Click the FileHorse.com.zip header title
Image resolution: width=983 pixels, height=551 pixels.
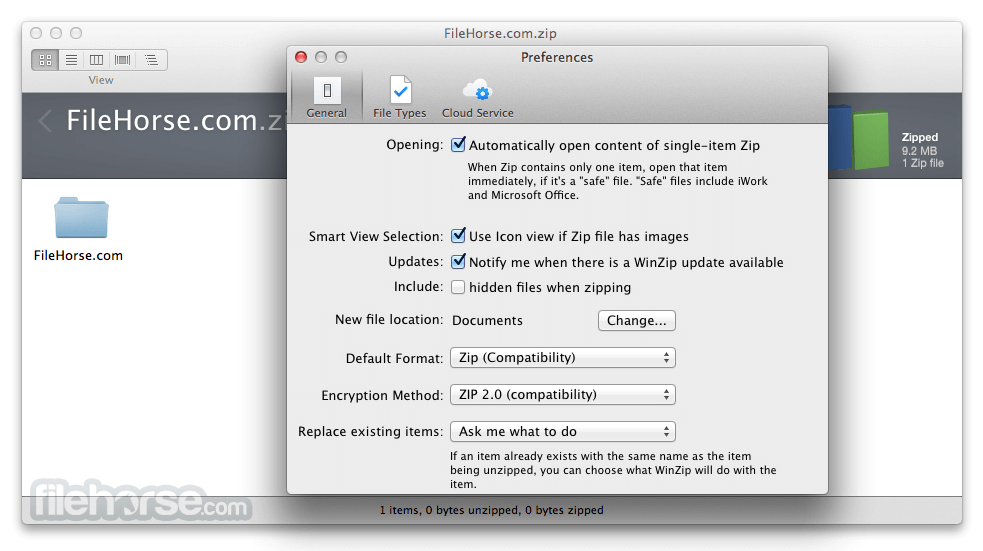[x=176, y=120]
